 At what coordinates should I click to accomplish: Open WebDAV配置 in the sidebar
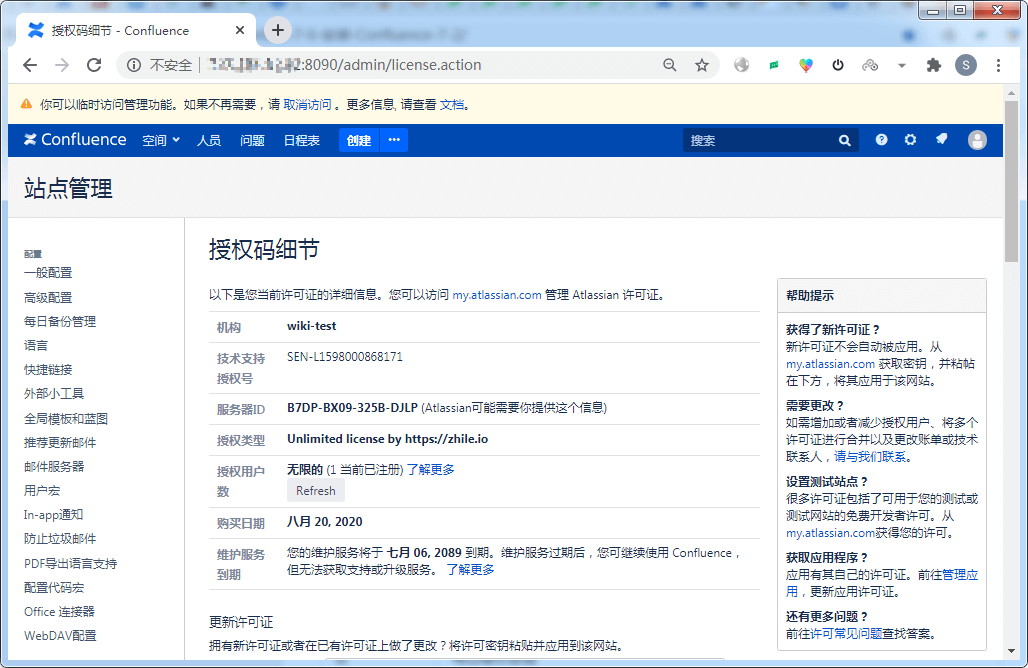click(60, 635)
